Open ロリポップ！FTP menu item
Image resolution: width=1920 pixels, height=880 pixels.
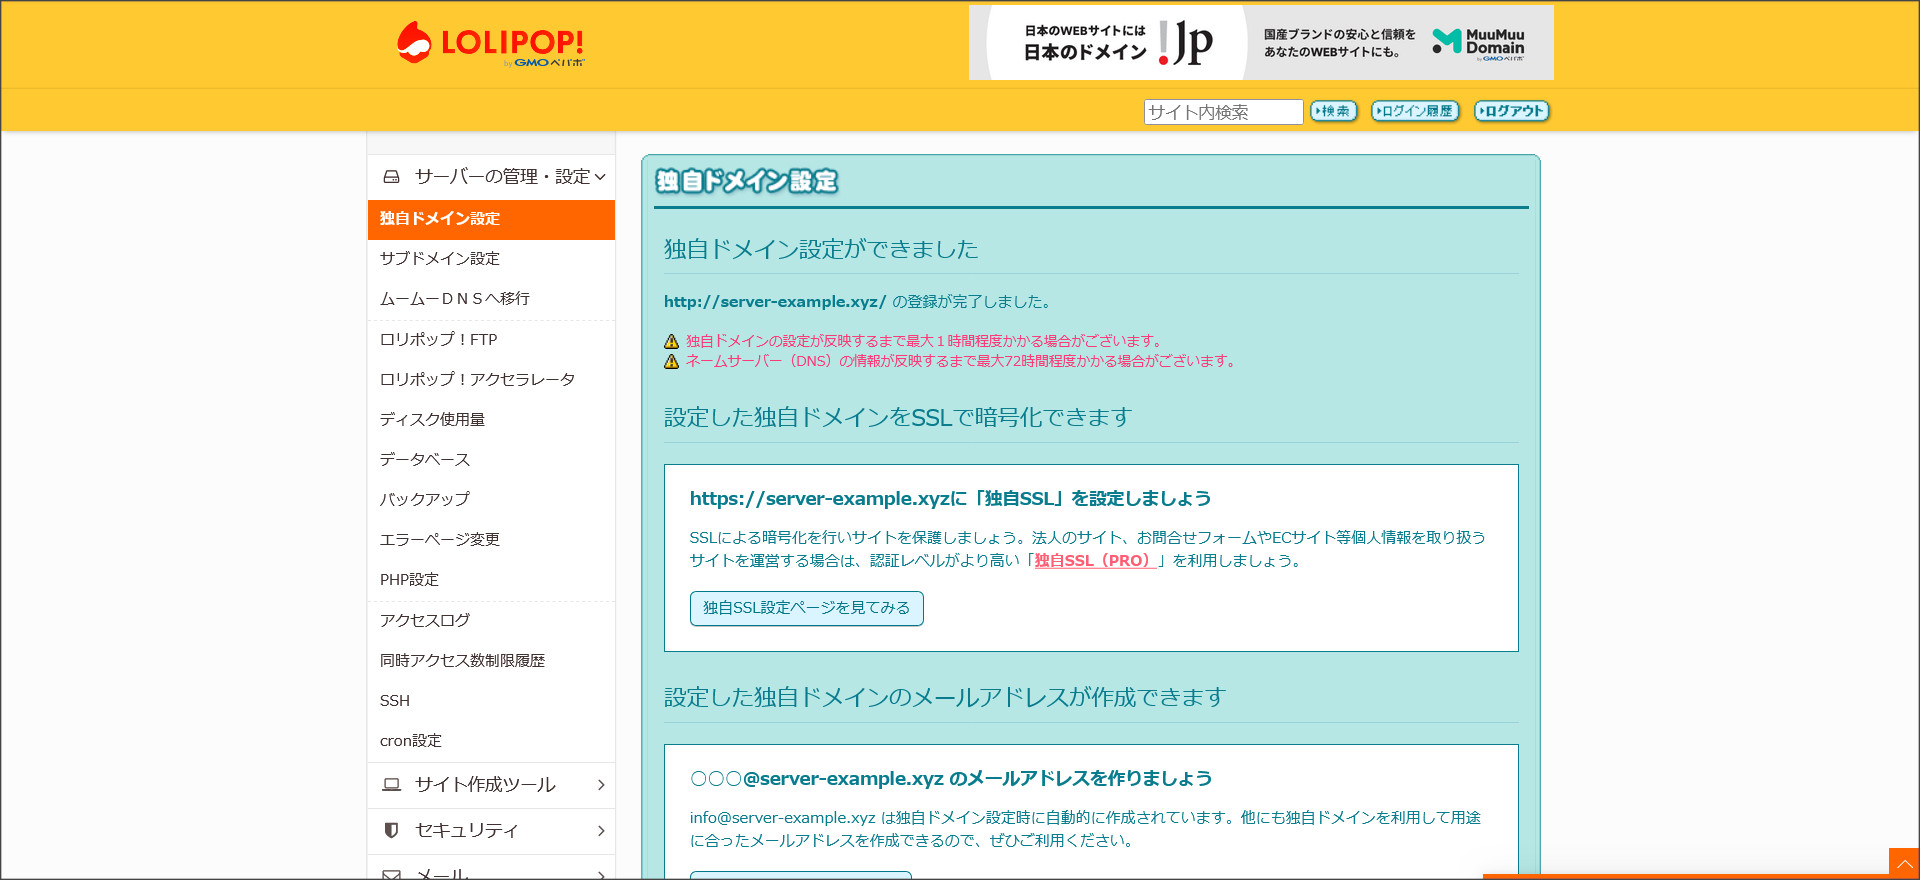491,339
